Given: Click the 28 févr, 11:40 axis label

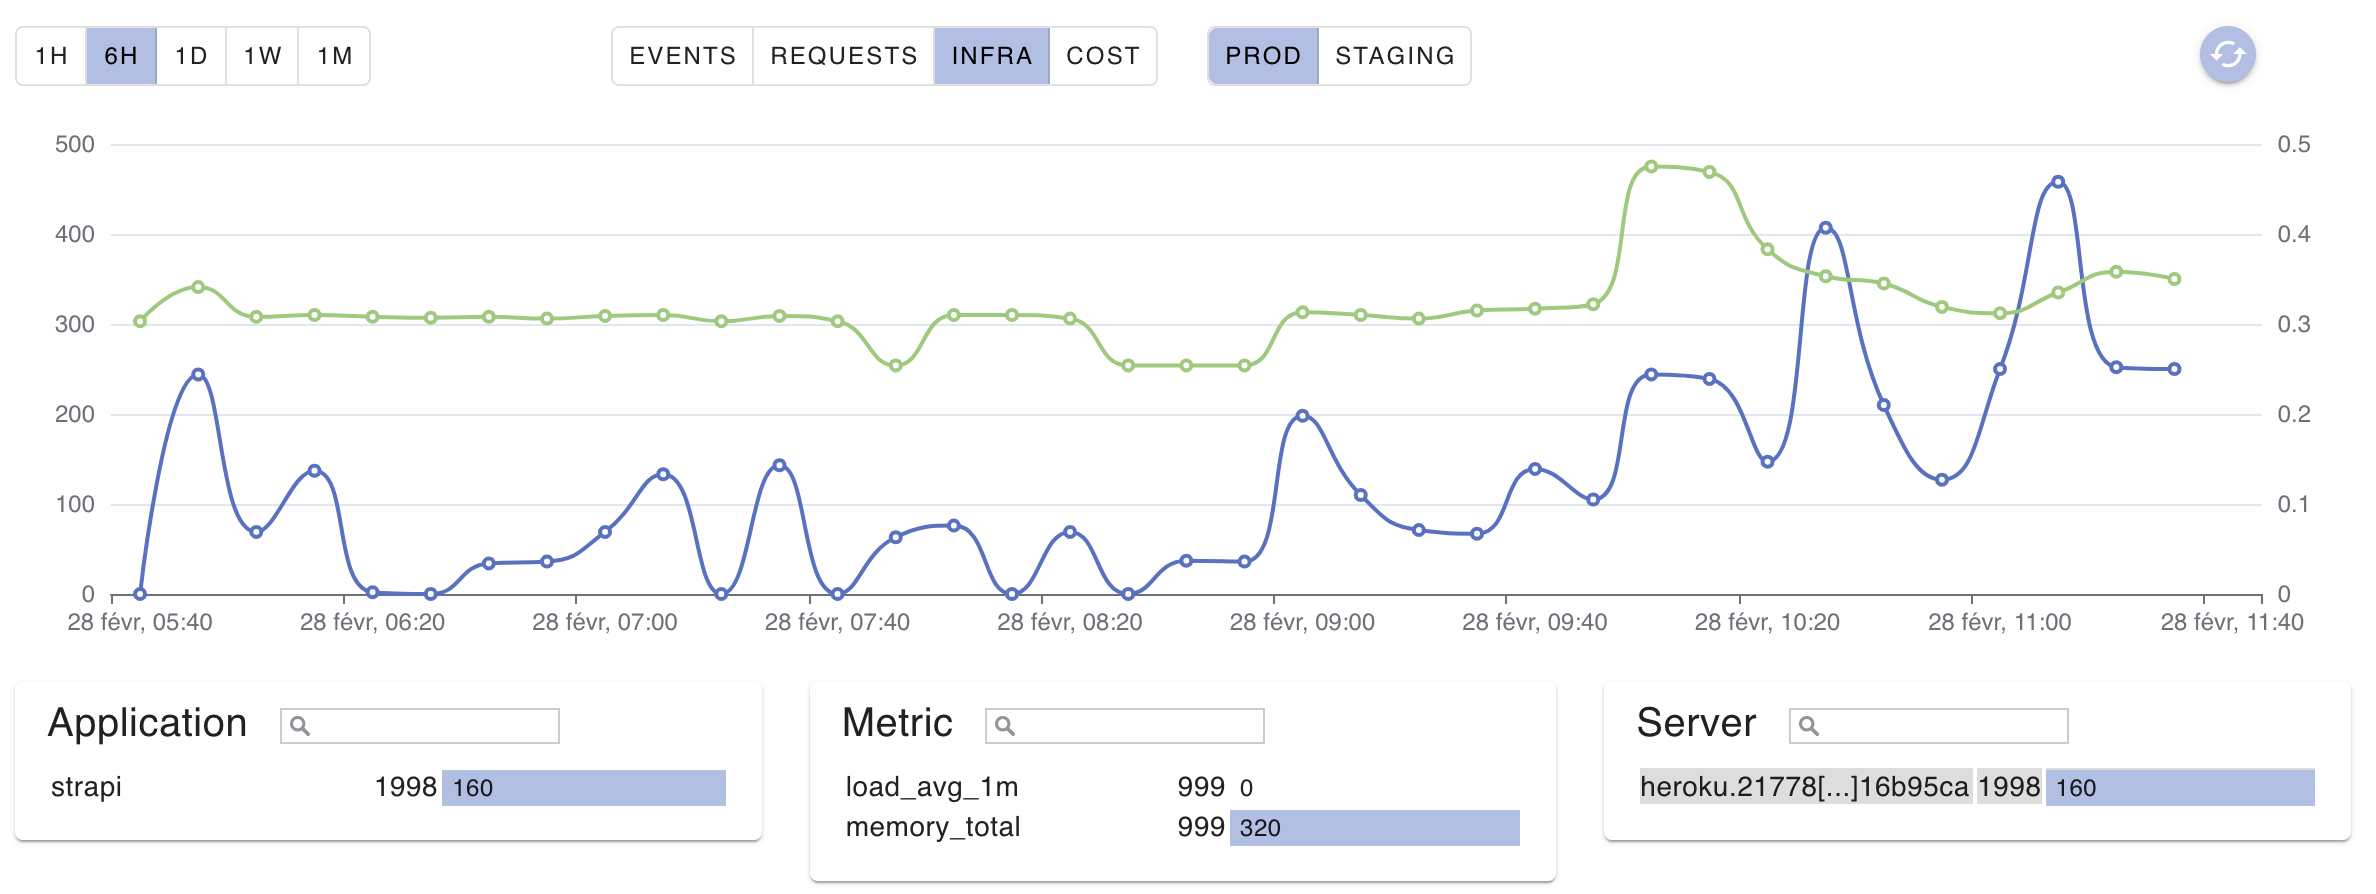Looking at the screenshot, I should pyautogui.click(x=2232, y=623).
